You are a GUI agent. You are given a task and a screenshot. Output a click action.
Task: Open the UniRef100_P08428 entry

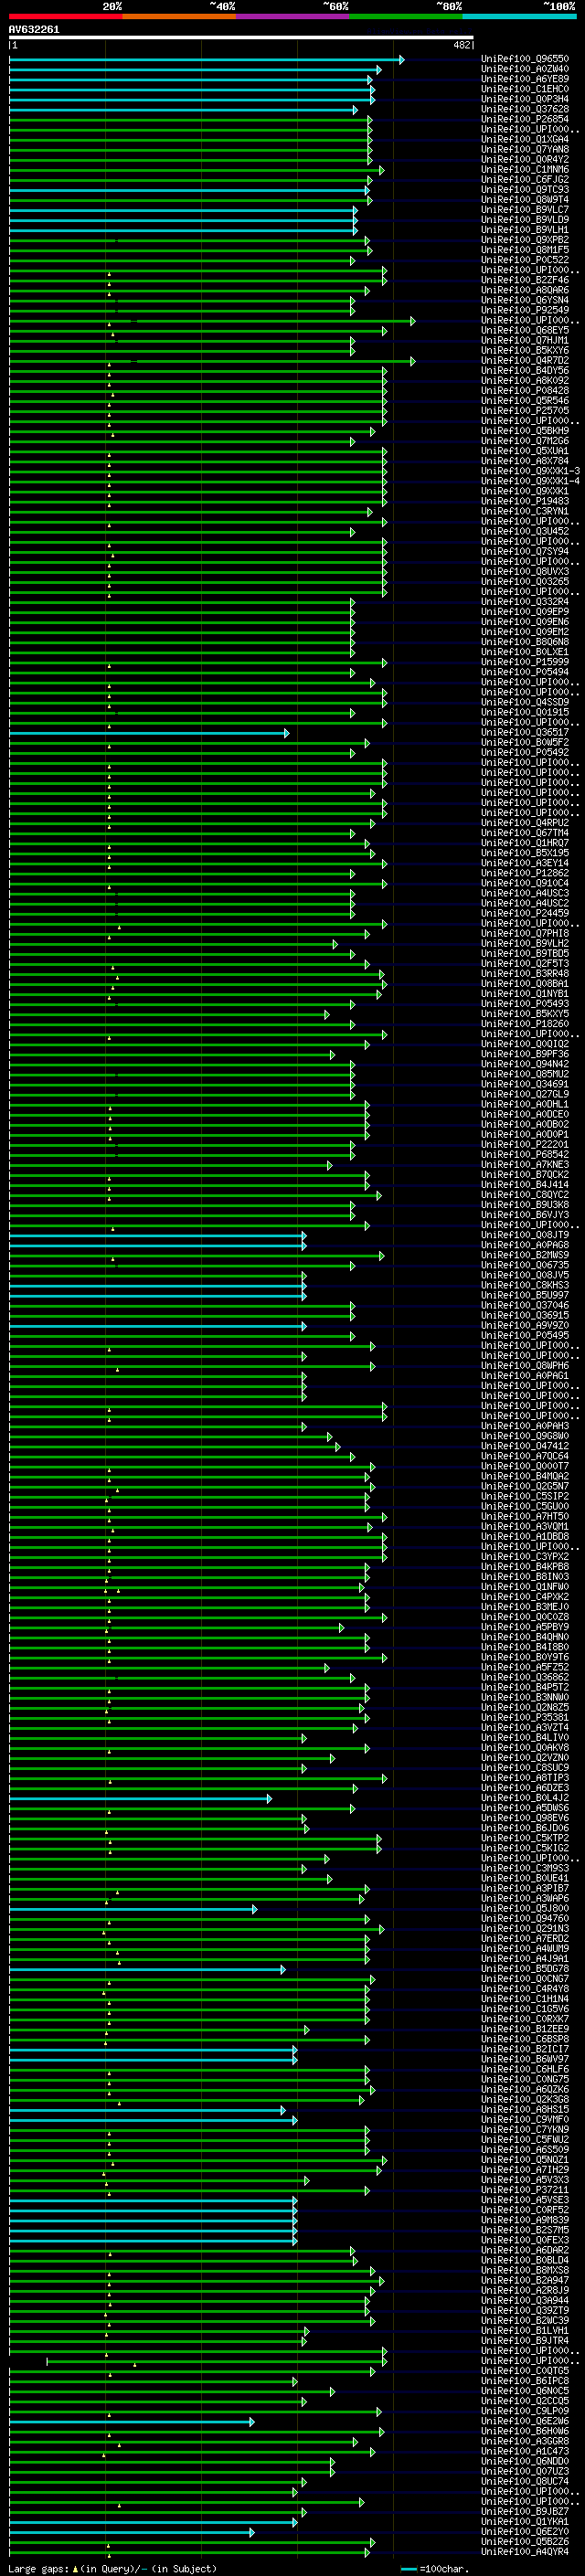[x=525, y=390]
